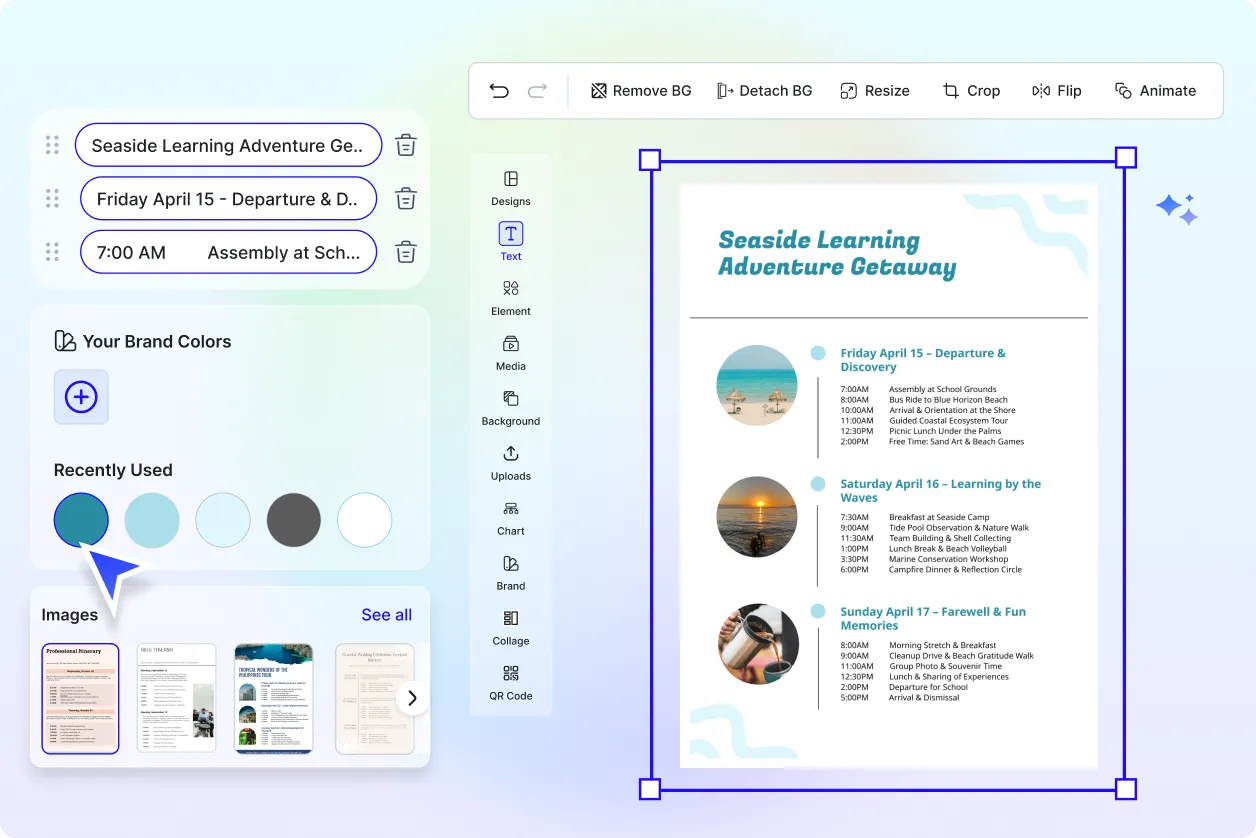Open the Media panel
The width and height of the screenshot is (1256, 838).
pyautogui.click(x=510, y=353)
